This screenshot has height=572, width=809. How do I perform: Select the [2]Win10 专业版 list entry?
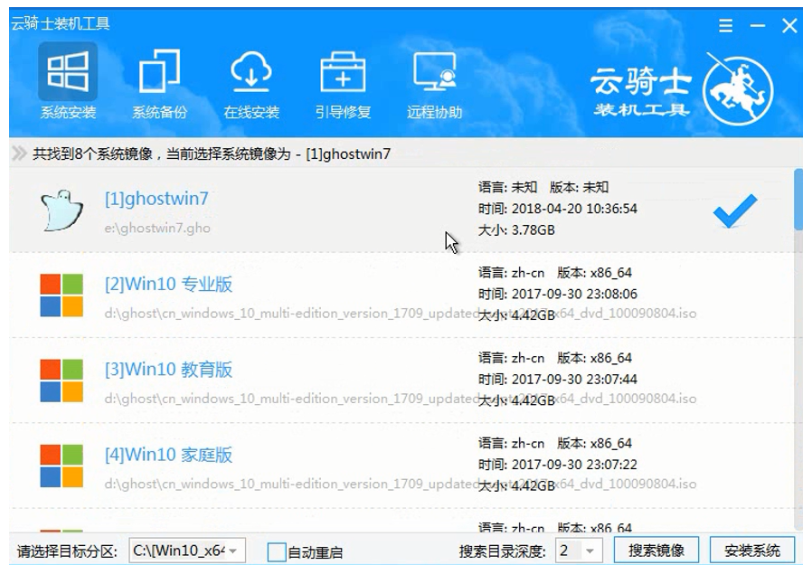169,285
